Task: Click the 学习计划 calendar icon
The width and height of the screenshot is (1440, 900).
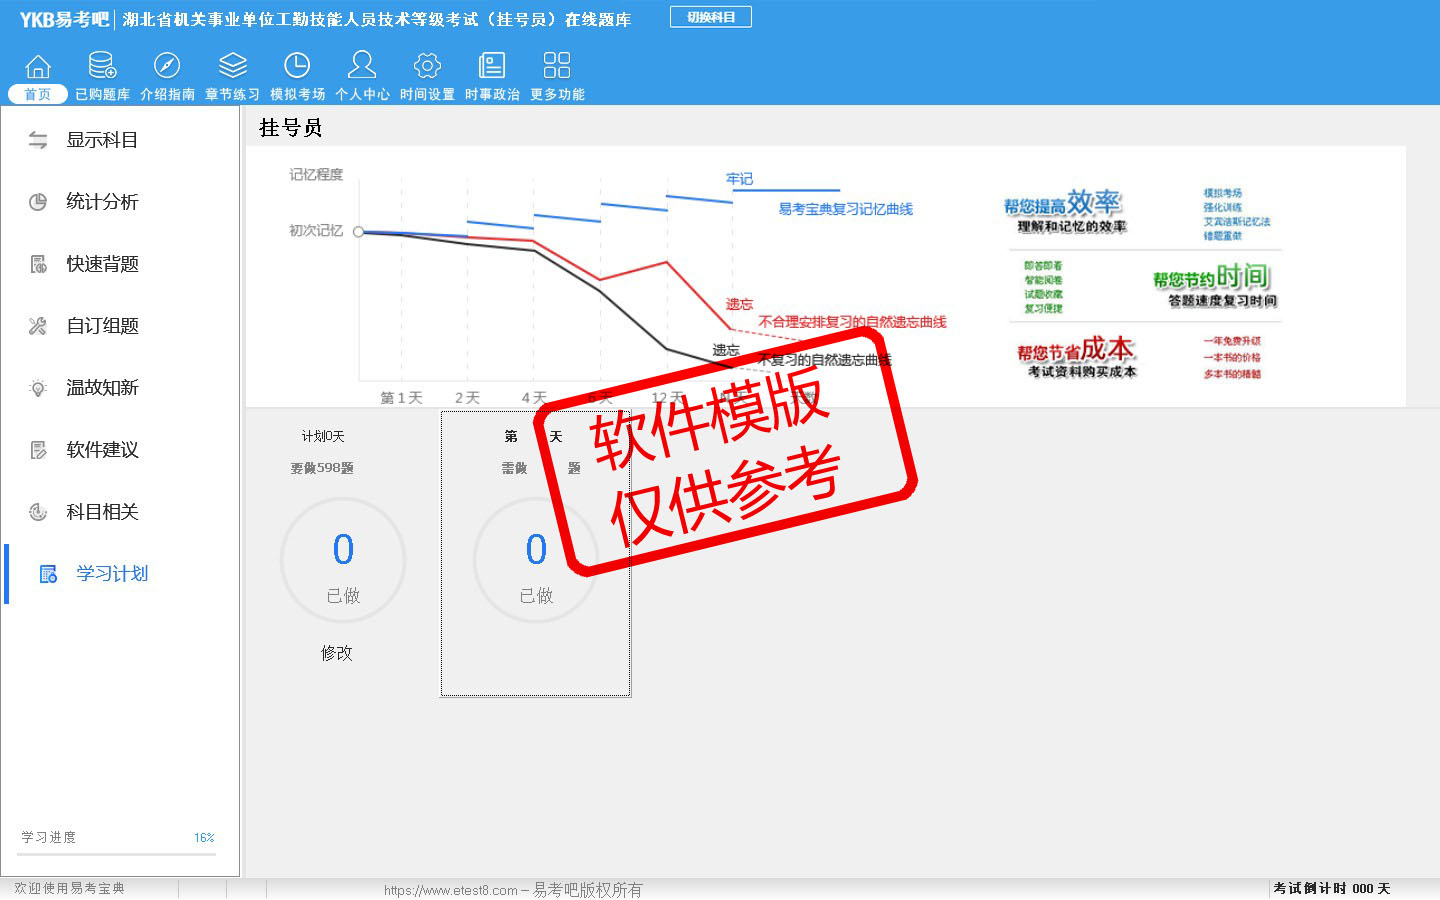Action: [48, 574]
